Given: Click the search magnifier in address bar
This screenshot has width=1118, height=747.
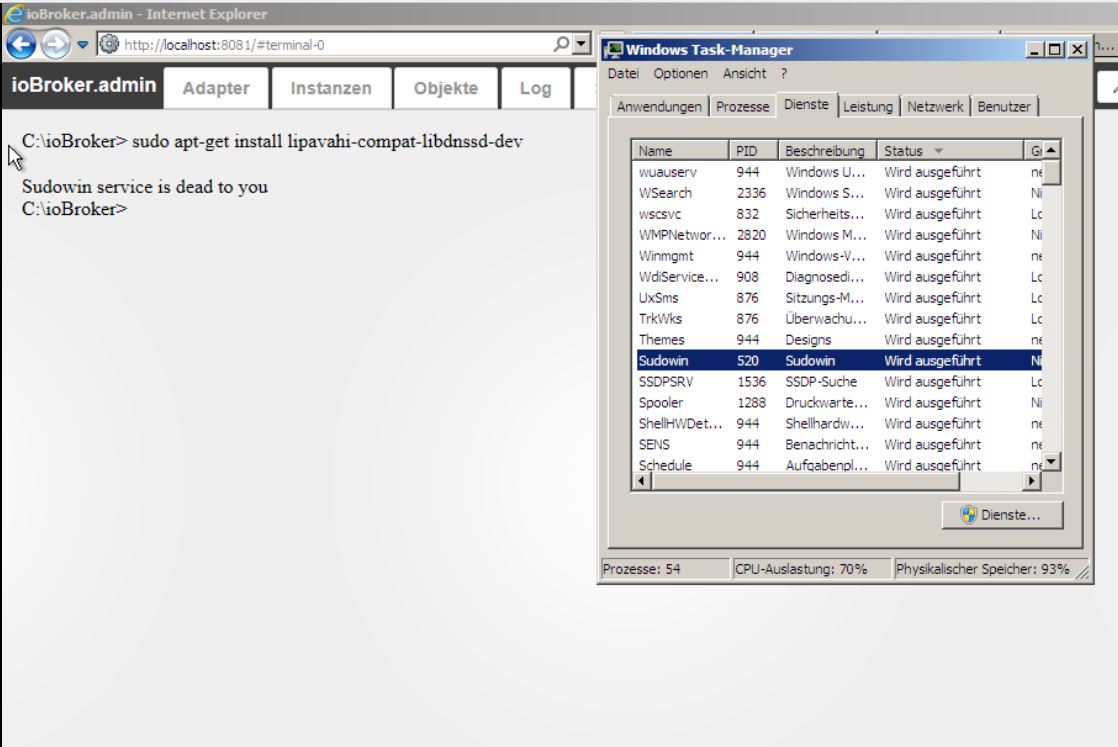Looking at the screenshot, I should pos(562,44).
